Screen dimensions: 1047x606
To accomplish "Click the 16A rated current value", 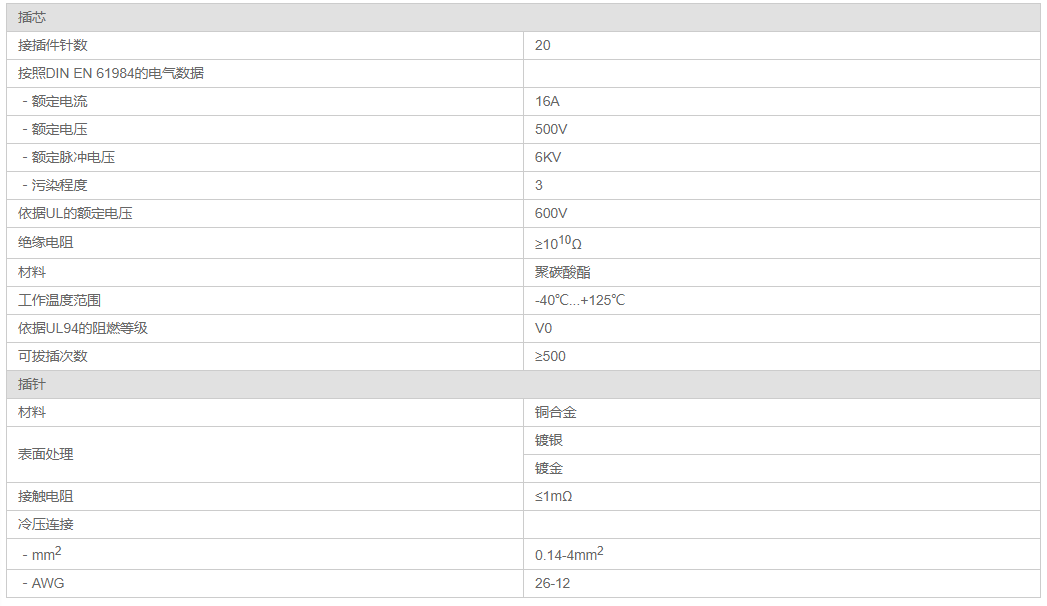I will click(x=547, y=101).
